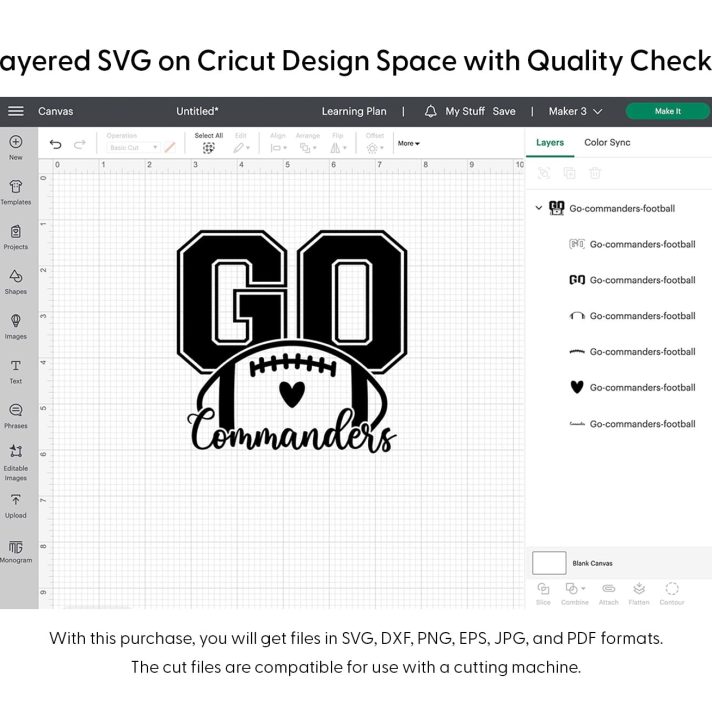712x712 pixels.
Task: Click the Untitled project title
Action: click(197, 111)
